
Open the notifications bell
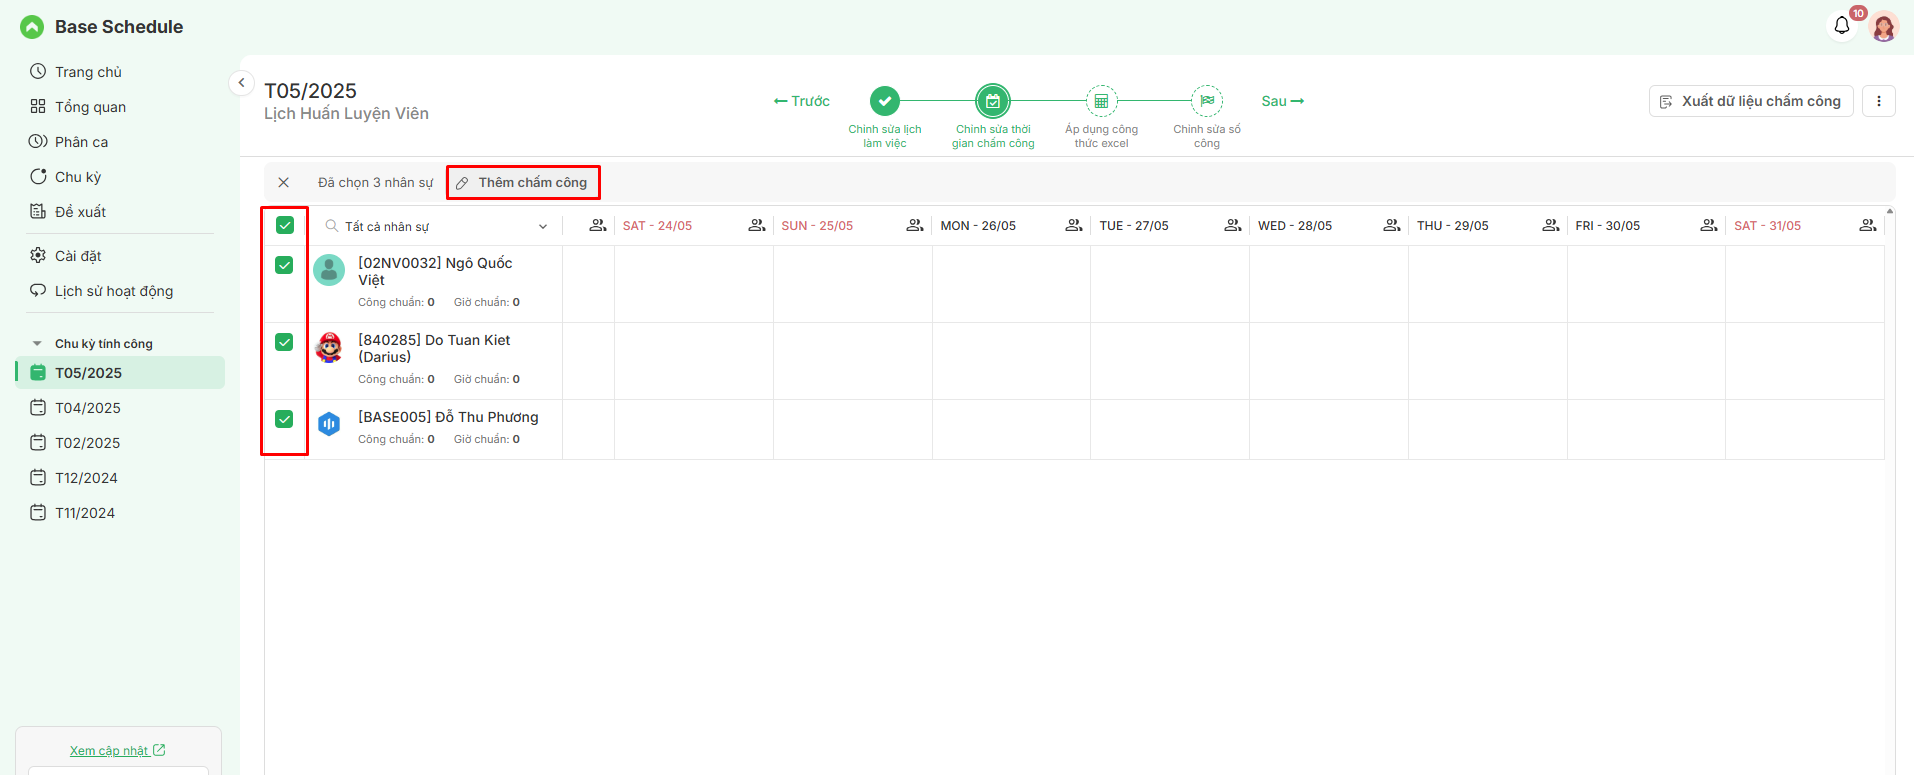point(1842,25)
